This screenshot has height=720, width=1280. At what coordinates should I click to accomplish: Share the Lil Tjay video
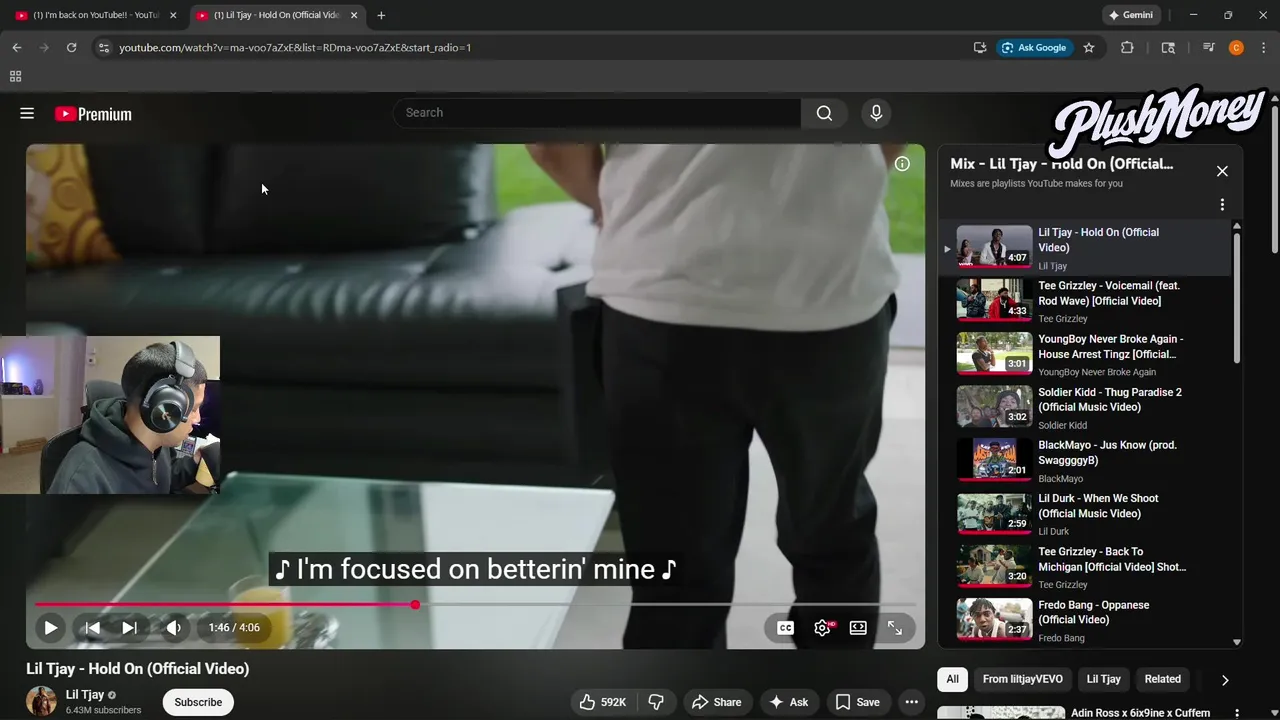(716, 702)
